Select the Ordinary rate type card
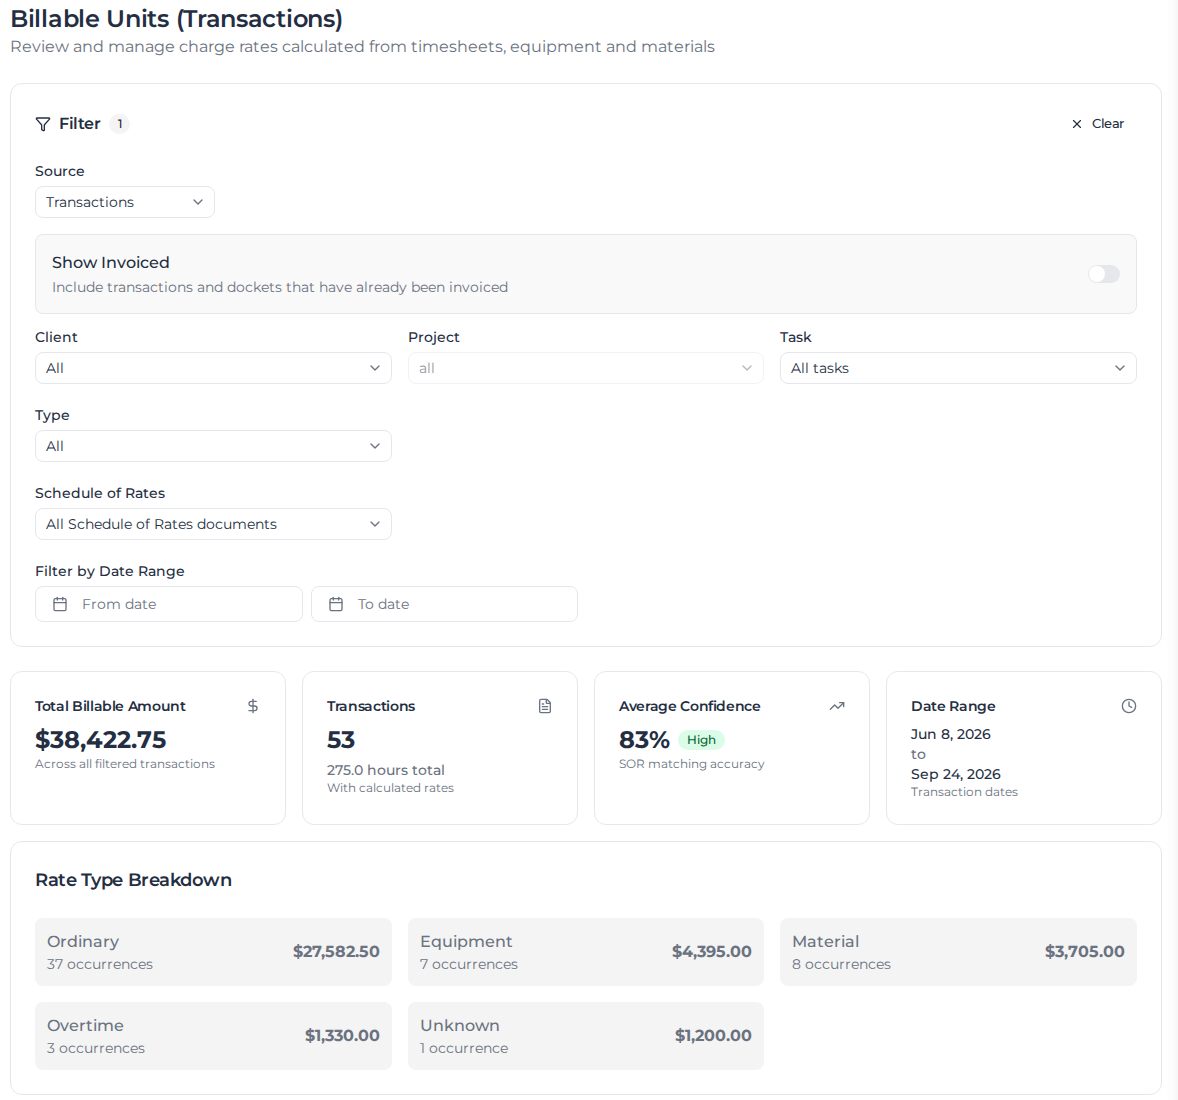The image size is (1178, 1100). [213, 952]
